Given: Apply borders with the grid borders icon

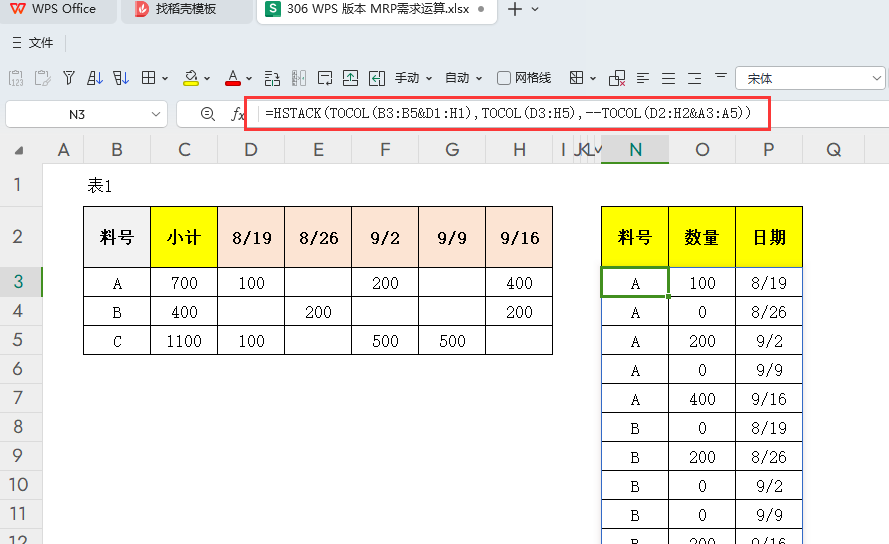Looking at the screenshot, I should (148, 78).
